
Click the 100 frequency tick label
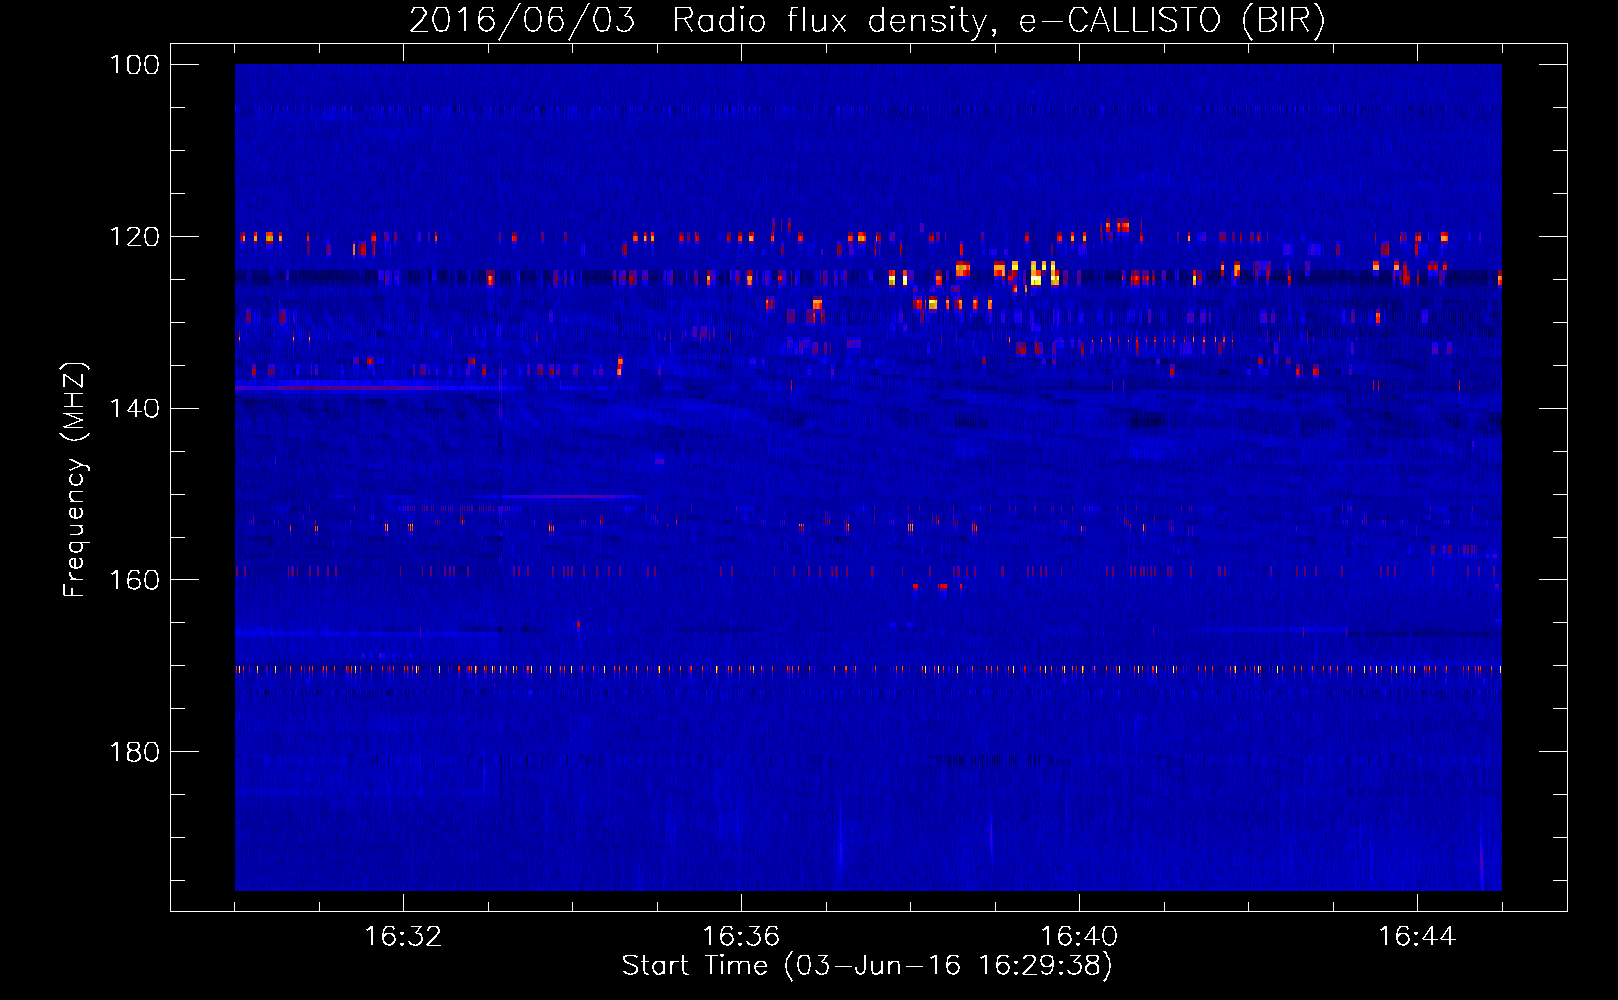(134, 65)
